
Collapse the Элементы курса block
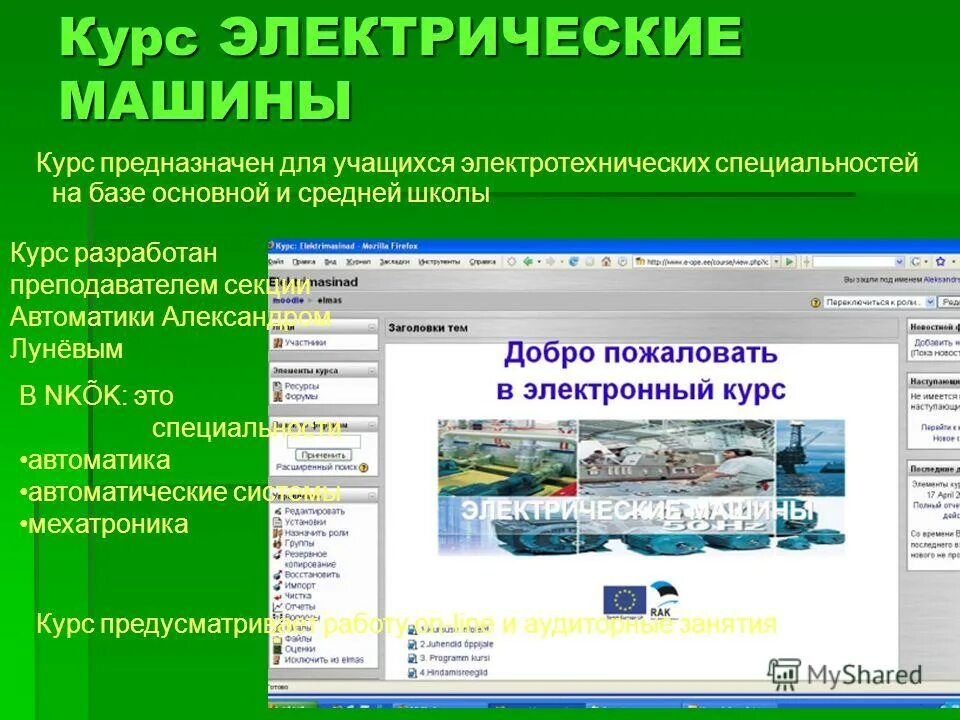(372, 371)
